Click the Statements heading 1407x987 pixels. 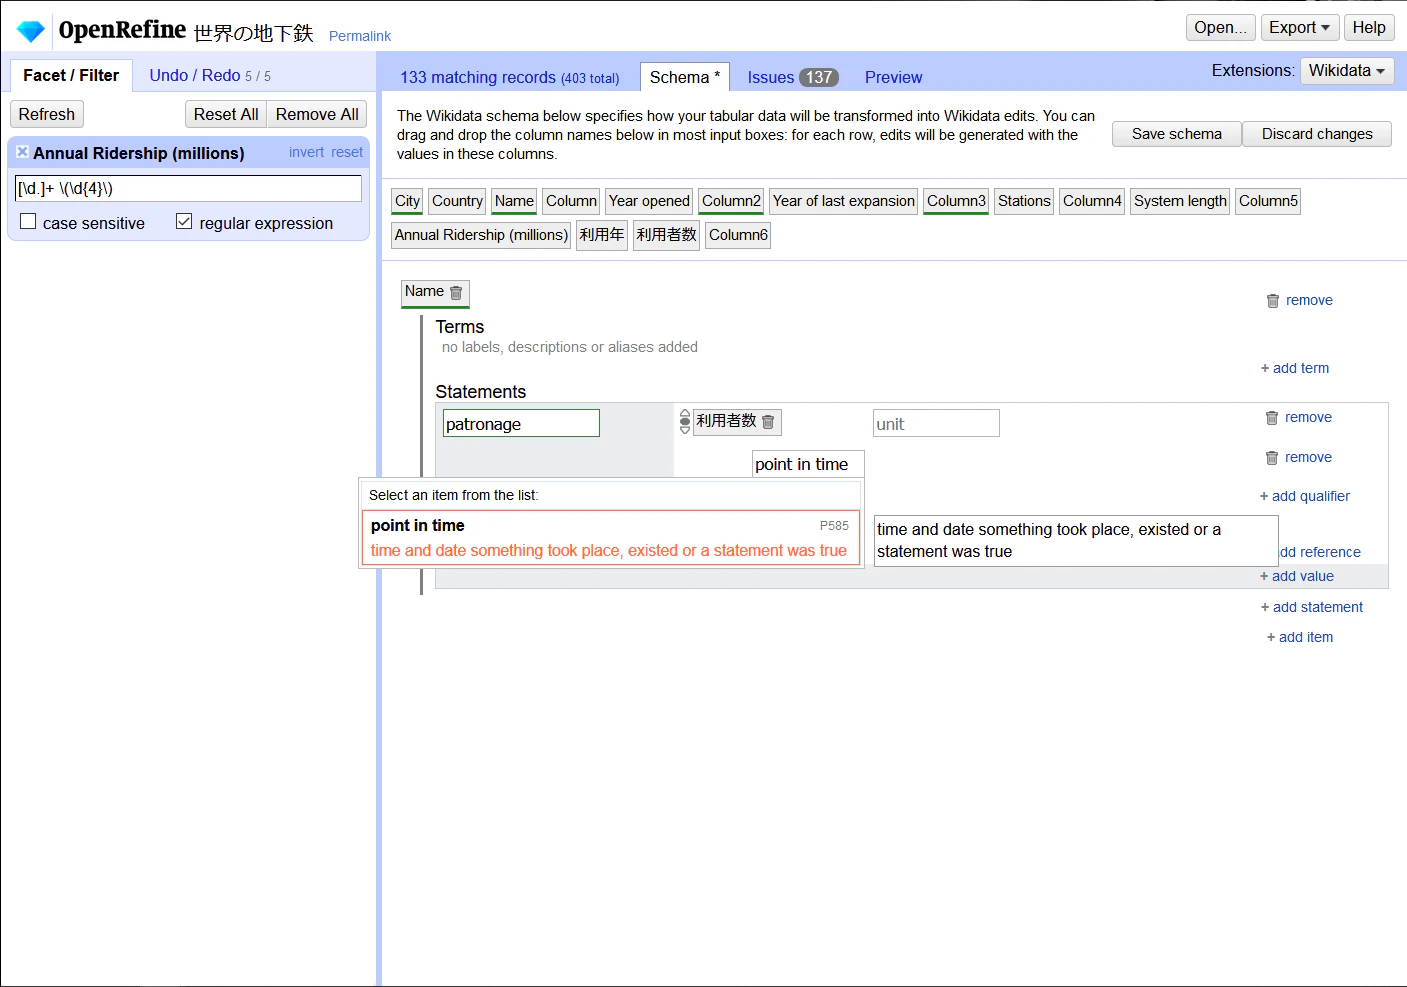[x=481, y=392]
